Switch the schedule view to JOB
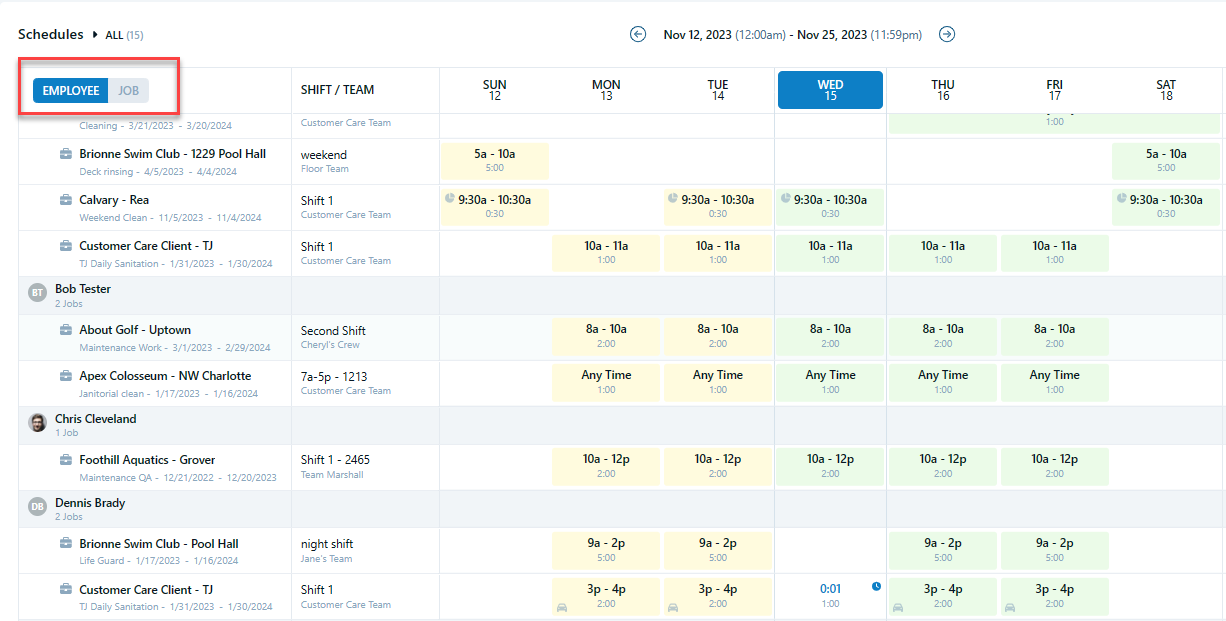Viewport: 1226px width, 621px height. pos(128,90)
